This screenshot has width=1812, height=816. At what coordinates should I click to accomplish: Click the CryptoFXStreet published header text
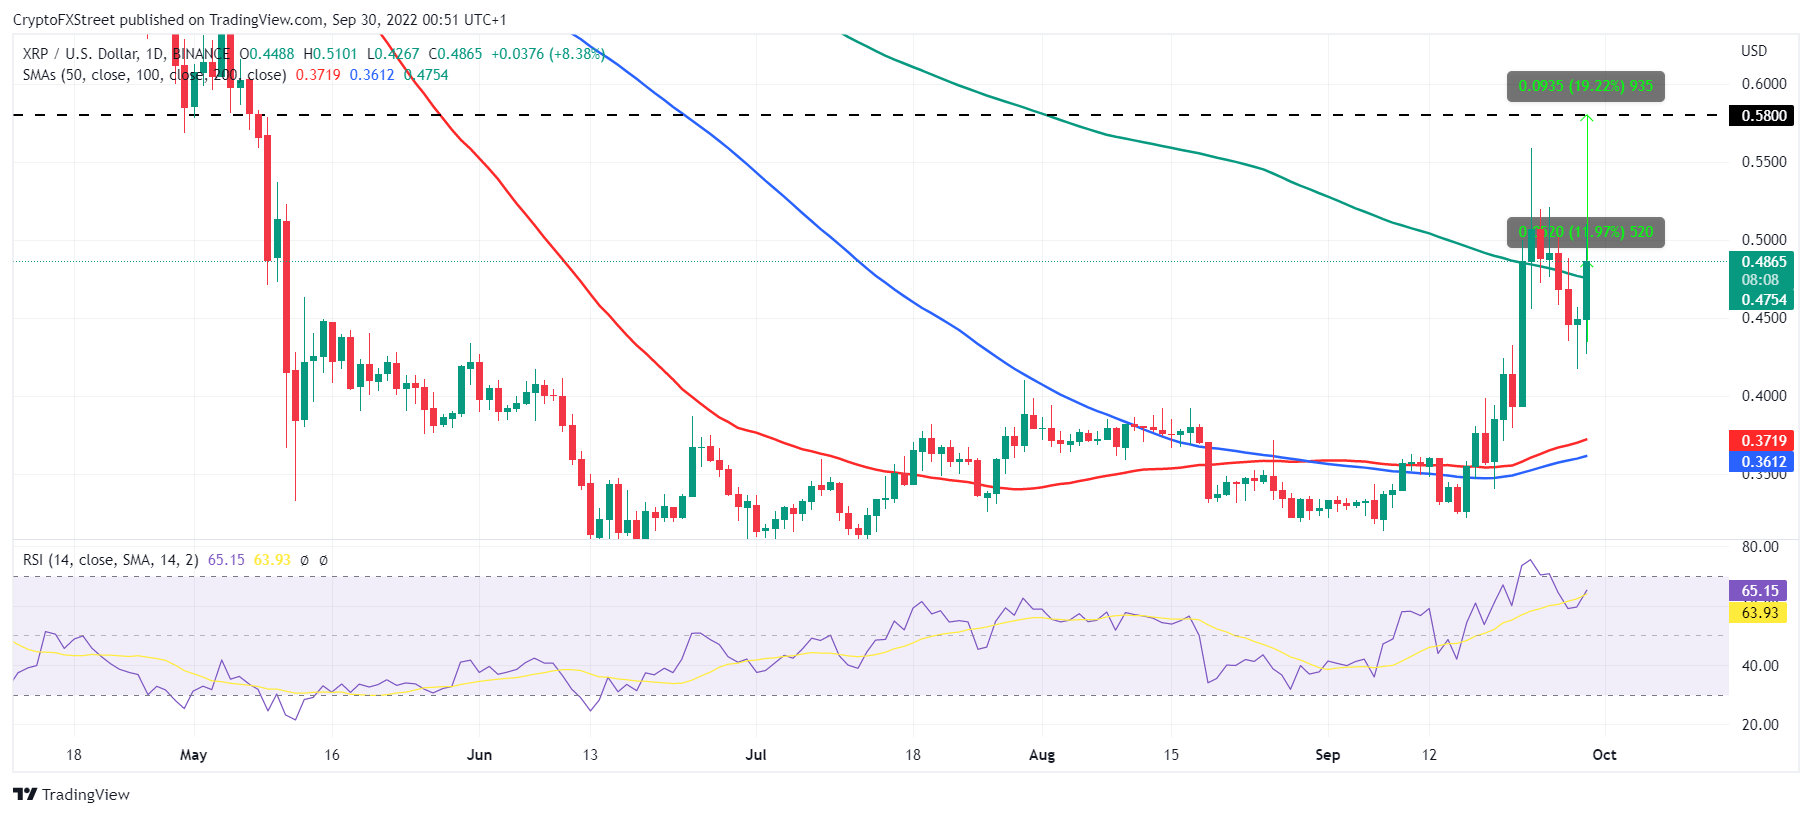pos(260,20)
